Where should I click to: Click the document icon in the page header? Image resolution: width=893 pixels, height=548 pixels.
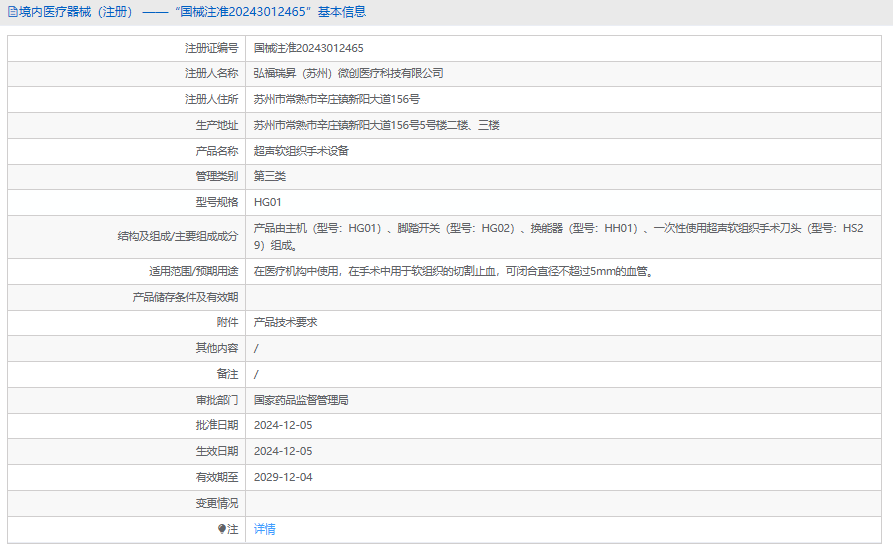[13, 12]
